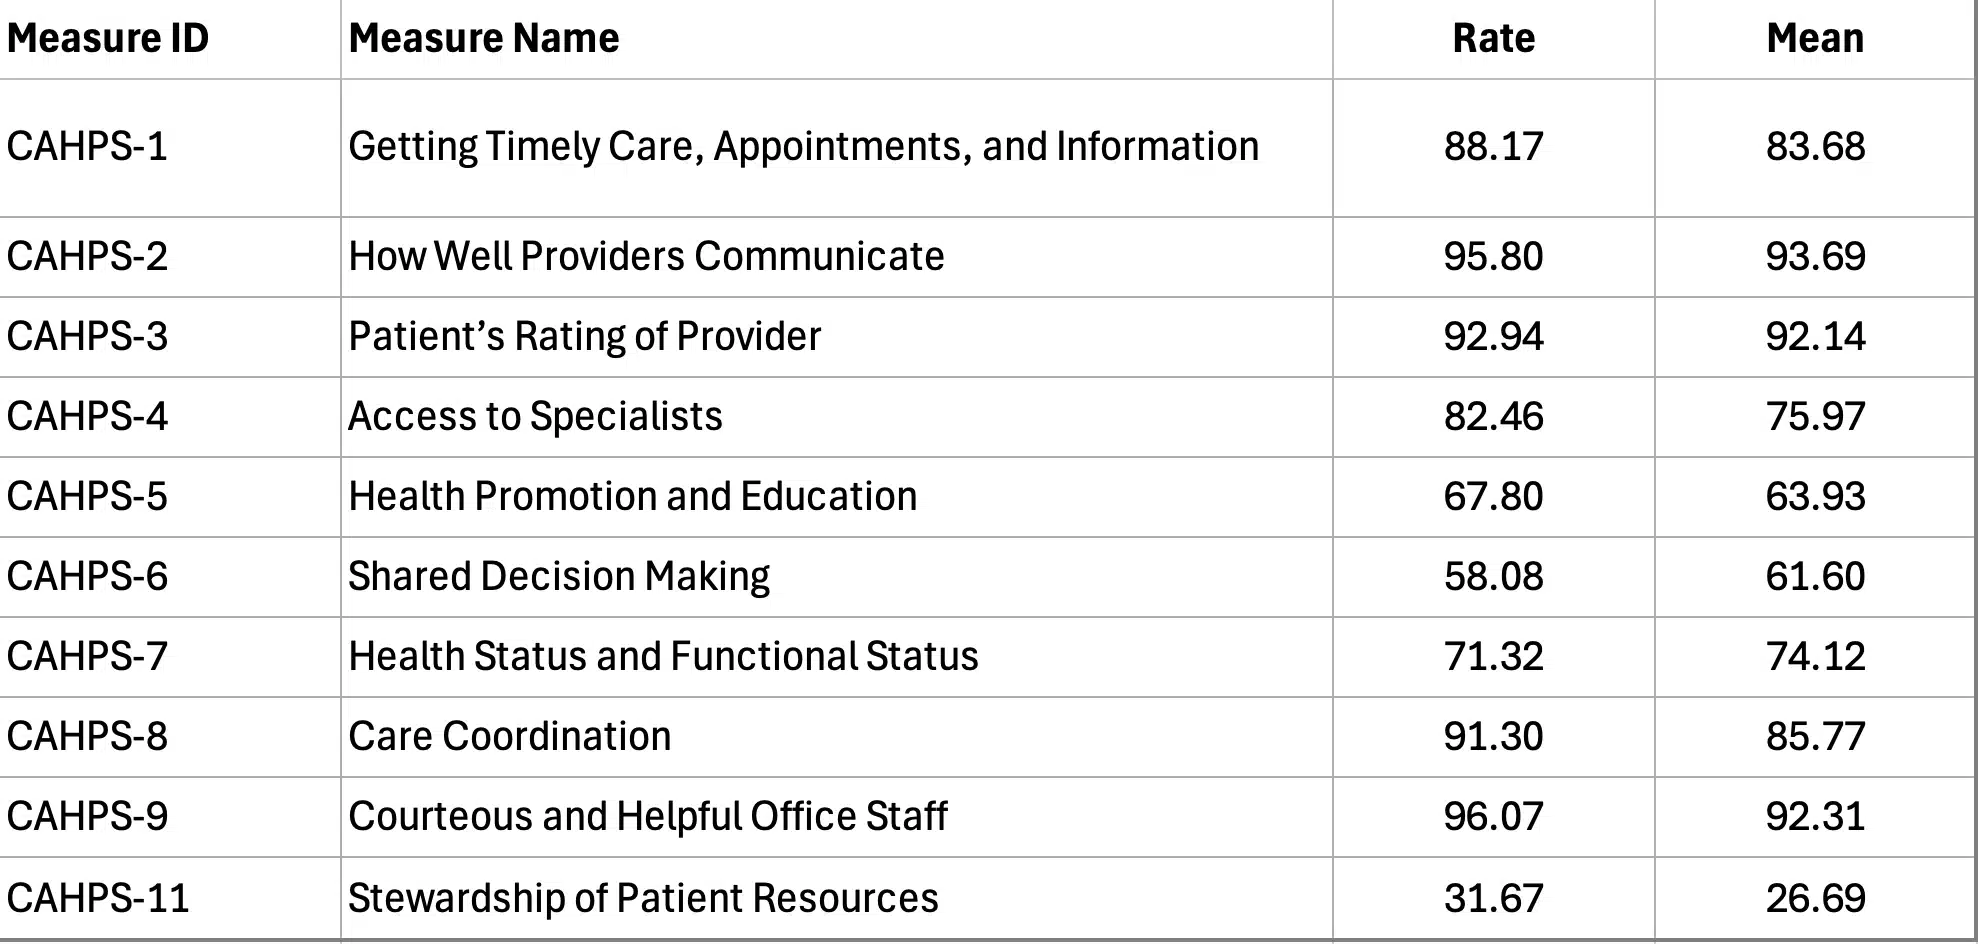Click Health Status and Functional Status cell
The width and height of the screenshot is (1978, 944).
pos(836,657)
